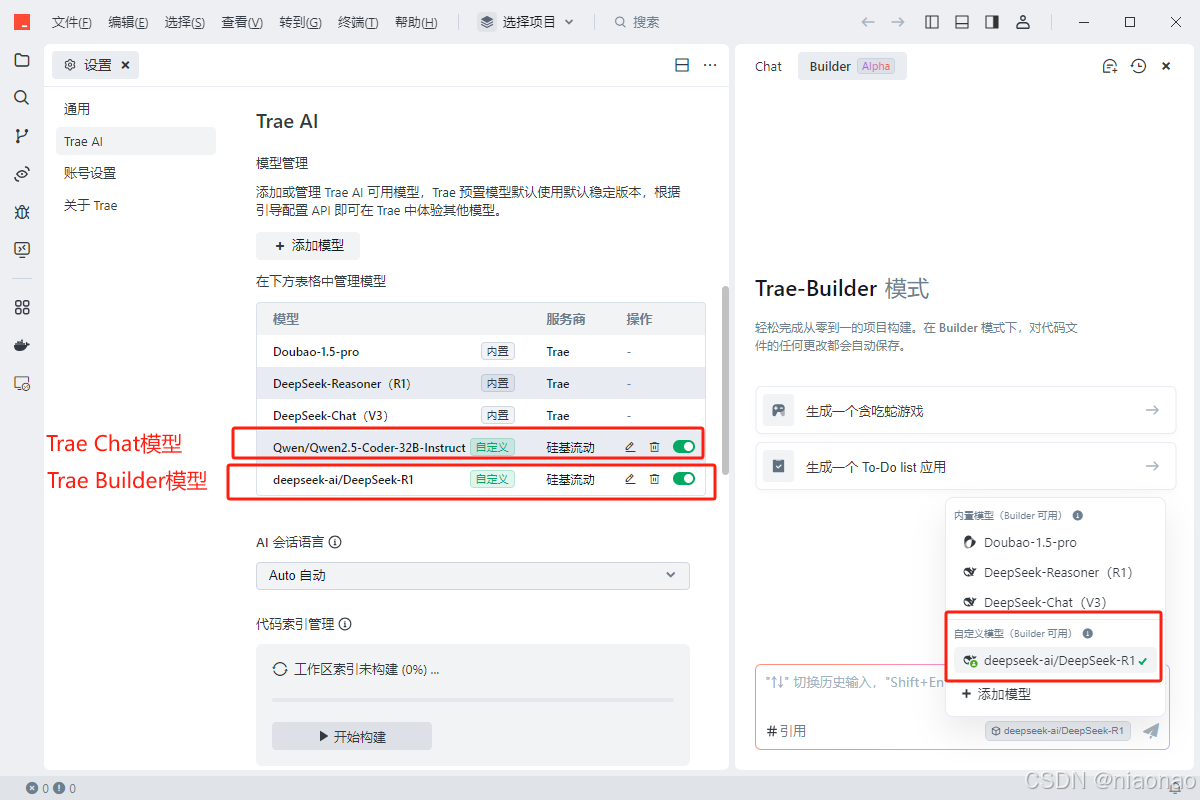Choose the 生成一个贪吃蛇游戏 suggestion
Viewport: 1200px width, 800px height.
click(966, 410)
